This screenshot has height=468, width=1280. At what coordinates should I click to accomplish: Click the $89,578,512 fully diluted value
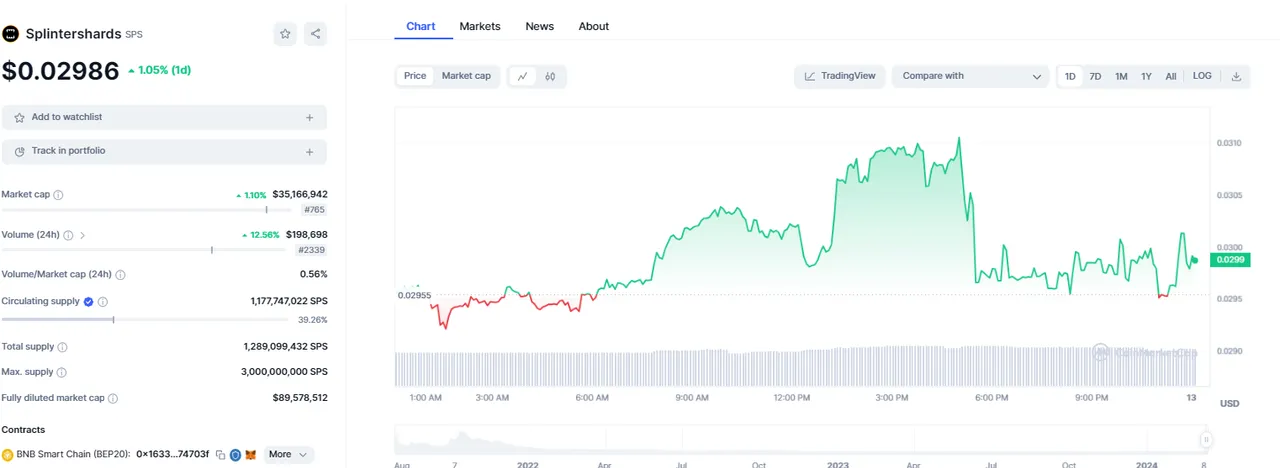tap(300, 398)
